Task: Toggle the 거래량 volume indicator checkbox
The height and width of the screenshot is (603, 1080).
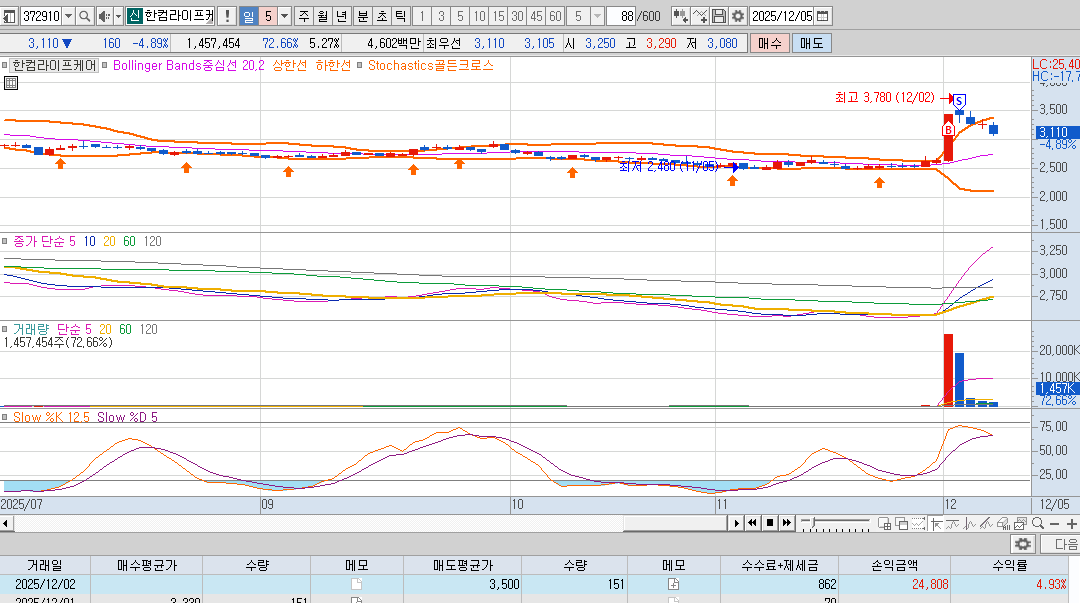Action: [x=4, y=329]
